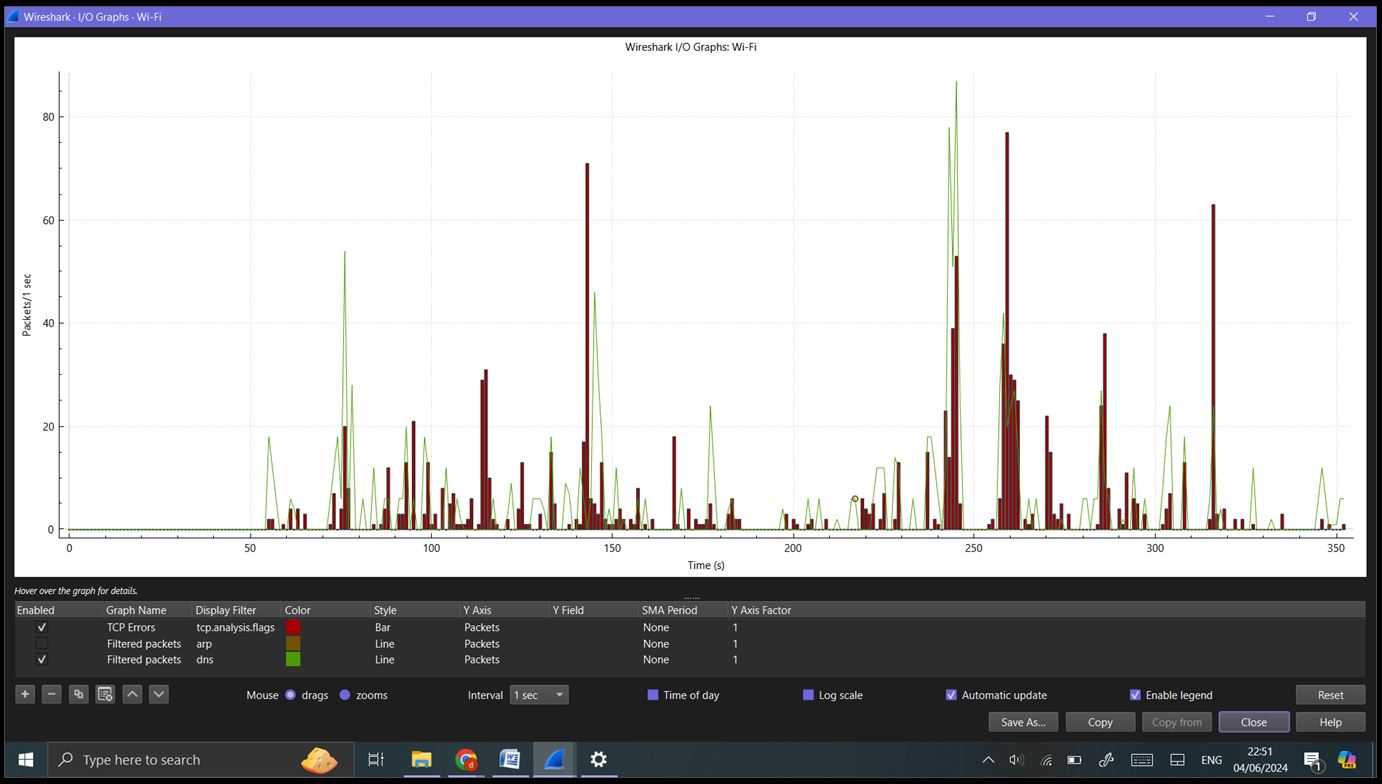Reset the I/O graph view
This screenshot has height=784, width=1382.
coord(1330,694)
